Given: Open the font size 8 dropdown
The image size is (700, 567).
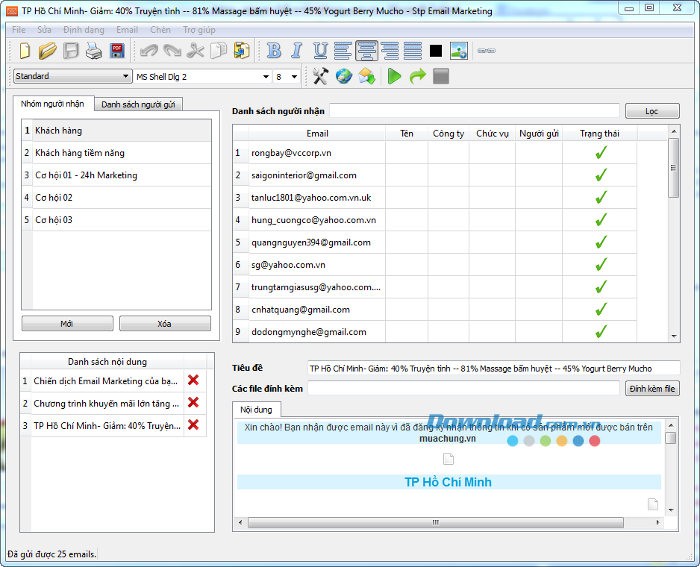Looking at the screenshot, I should 294,76.
